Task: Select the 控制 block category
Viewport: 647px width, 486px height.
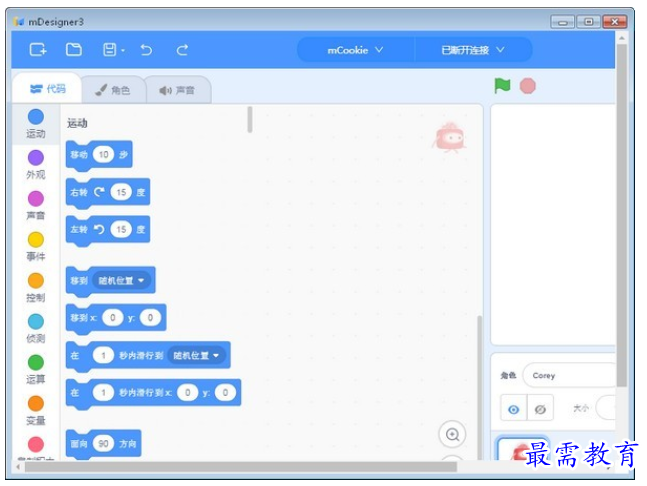Action: [36, 287]
